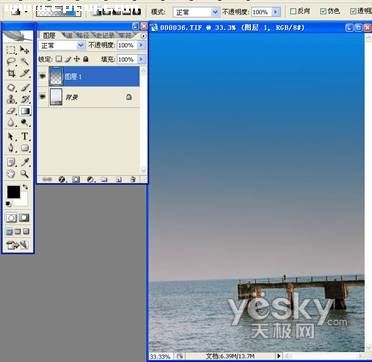The width and height of the screenshot is (372, 362).
Task: Create new fill or adjustment layer
Action: click(x=90, y=179)
